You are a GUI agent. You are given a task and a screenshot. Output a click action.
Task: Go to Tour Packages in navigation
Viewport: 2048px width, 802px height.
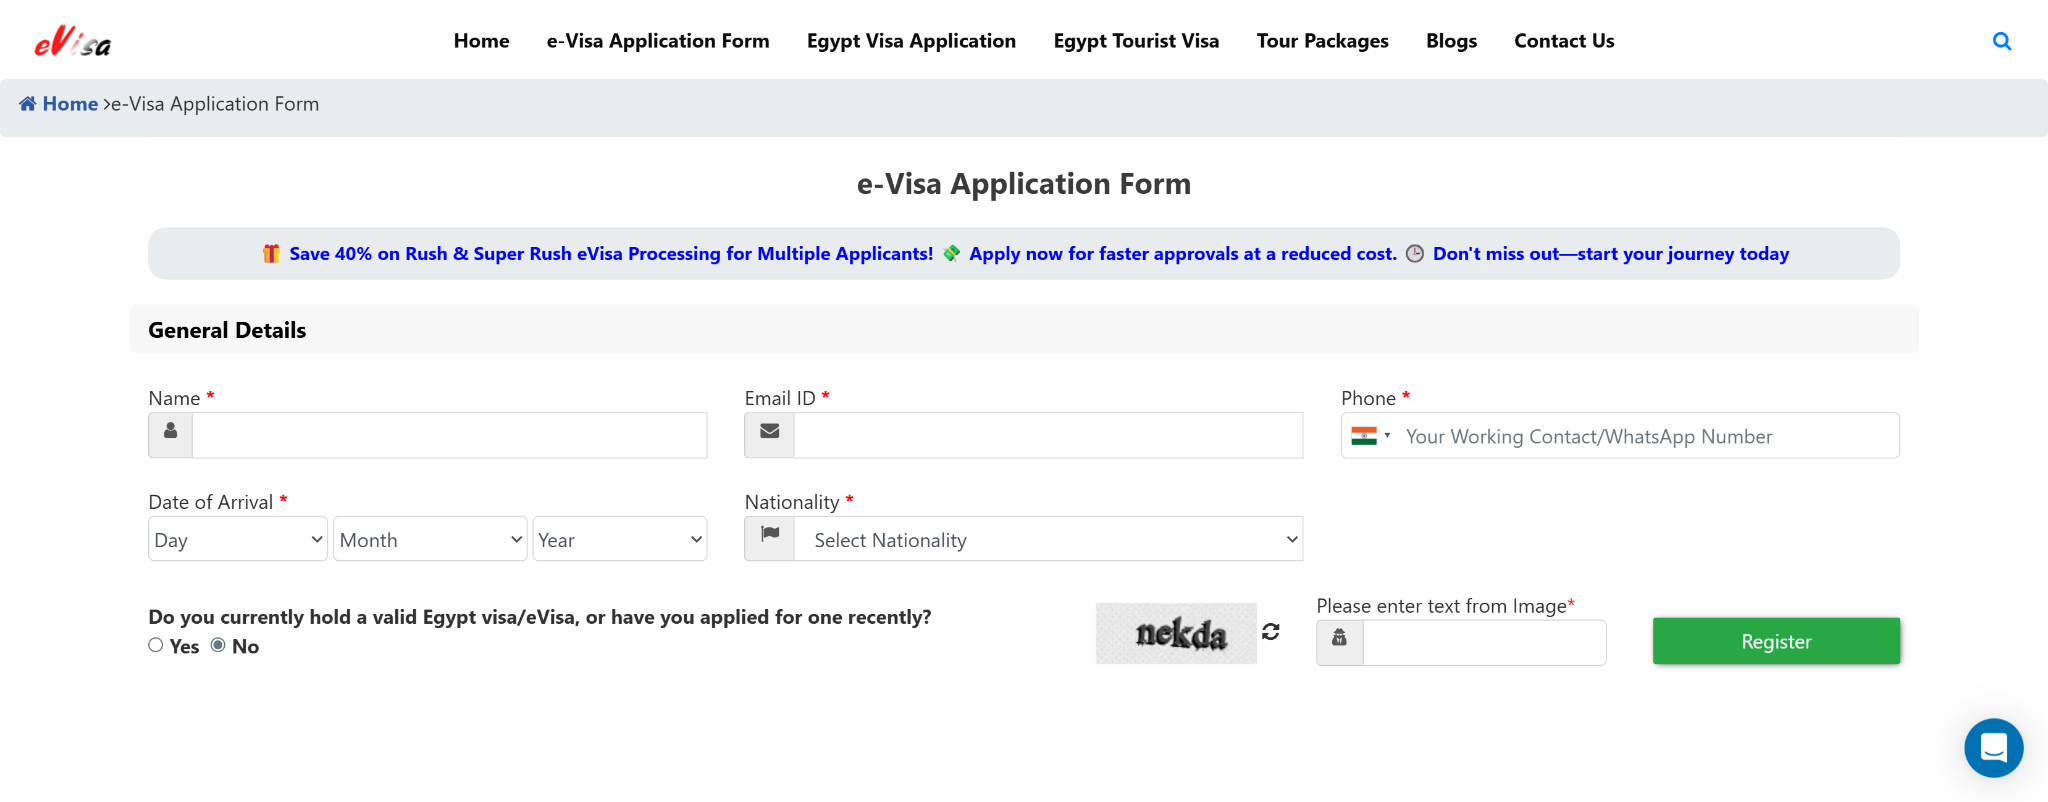click(x=1322, y=41)
